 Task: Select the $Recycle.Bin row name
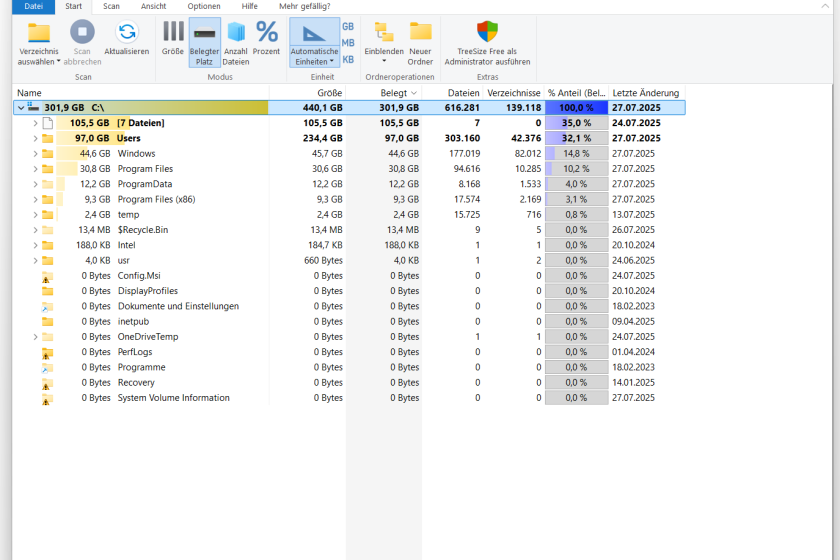point(143,230)
